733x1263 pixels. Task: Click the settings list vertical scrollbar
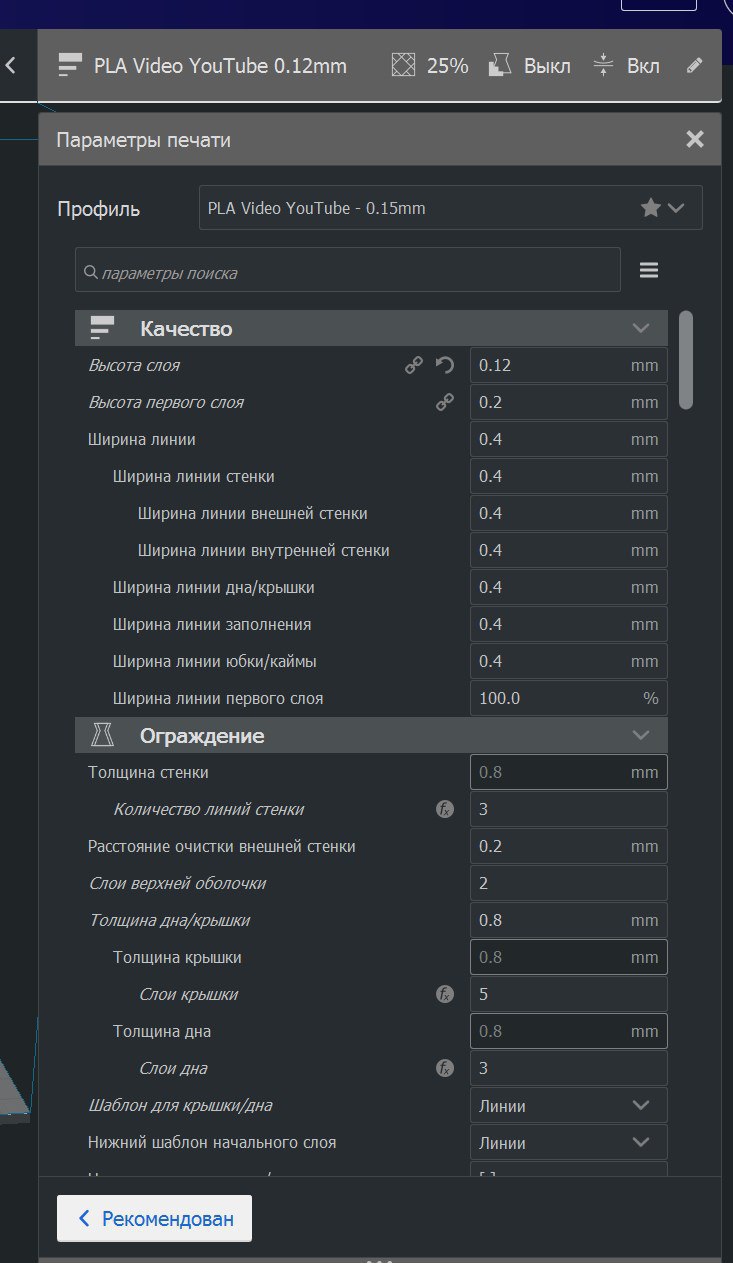685,360
